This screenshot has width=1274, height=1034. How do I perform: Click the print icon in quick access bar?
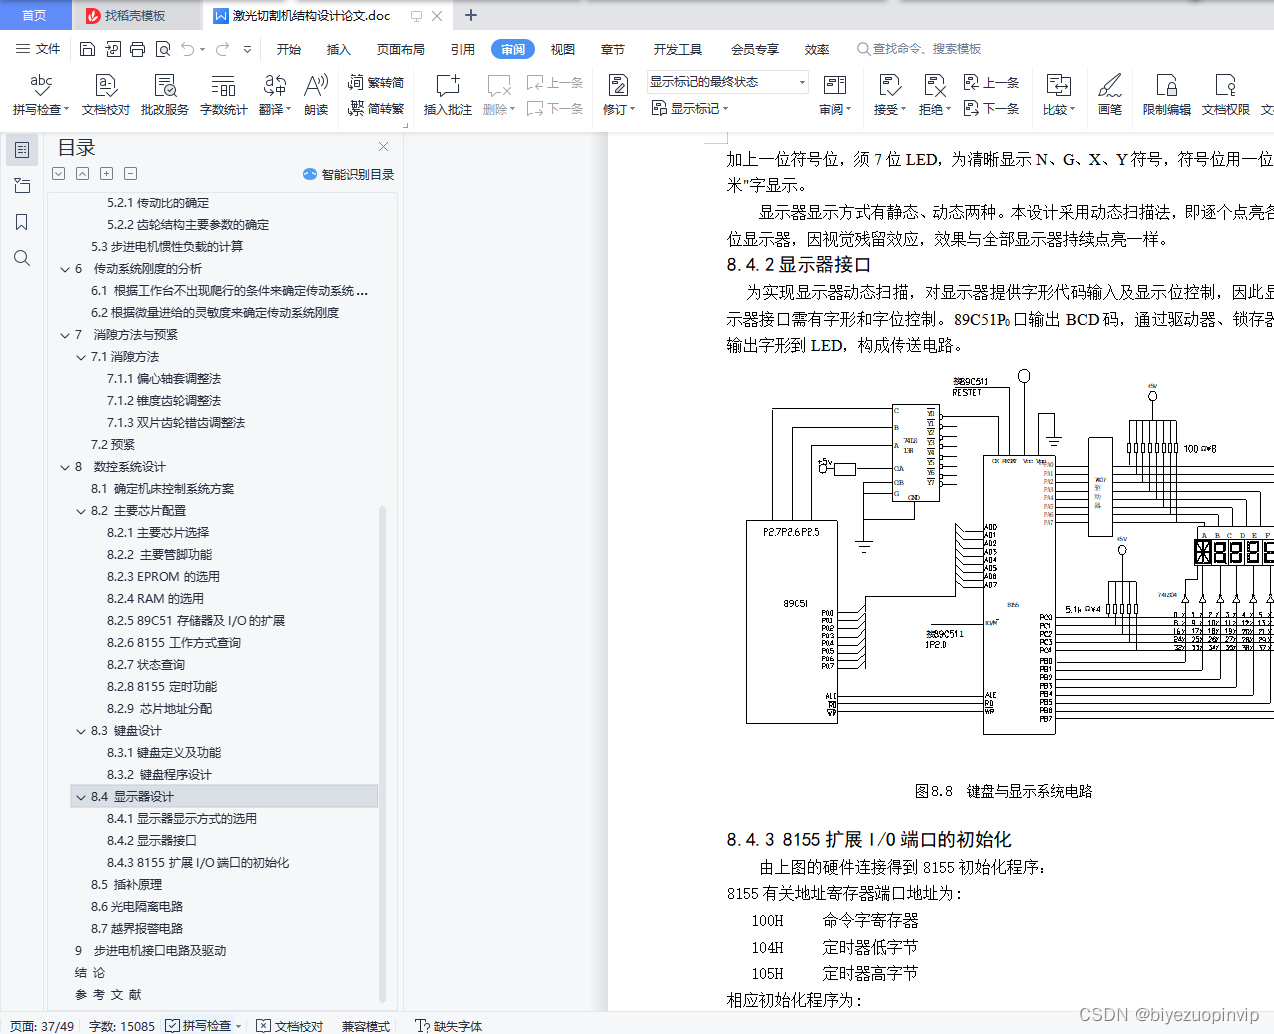[x=138, y=49]
